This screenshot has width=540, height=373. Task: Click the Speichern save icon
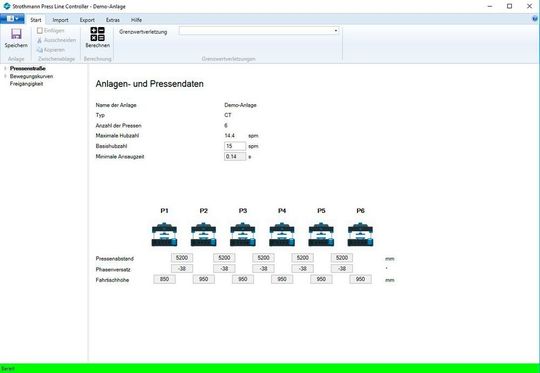pos(16,34)
